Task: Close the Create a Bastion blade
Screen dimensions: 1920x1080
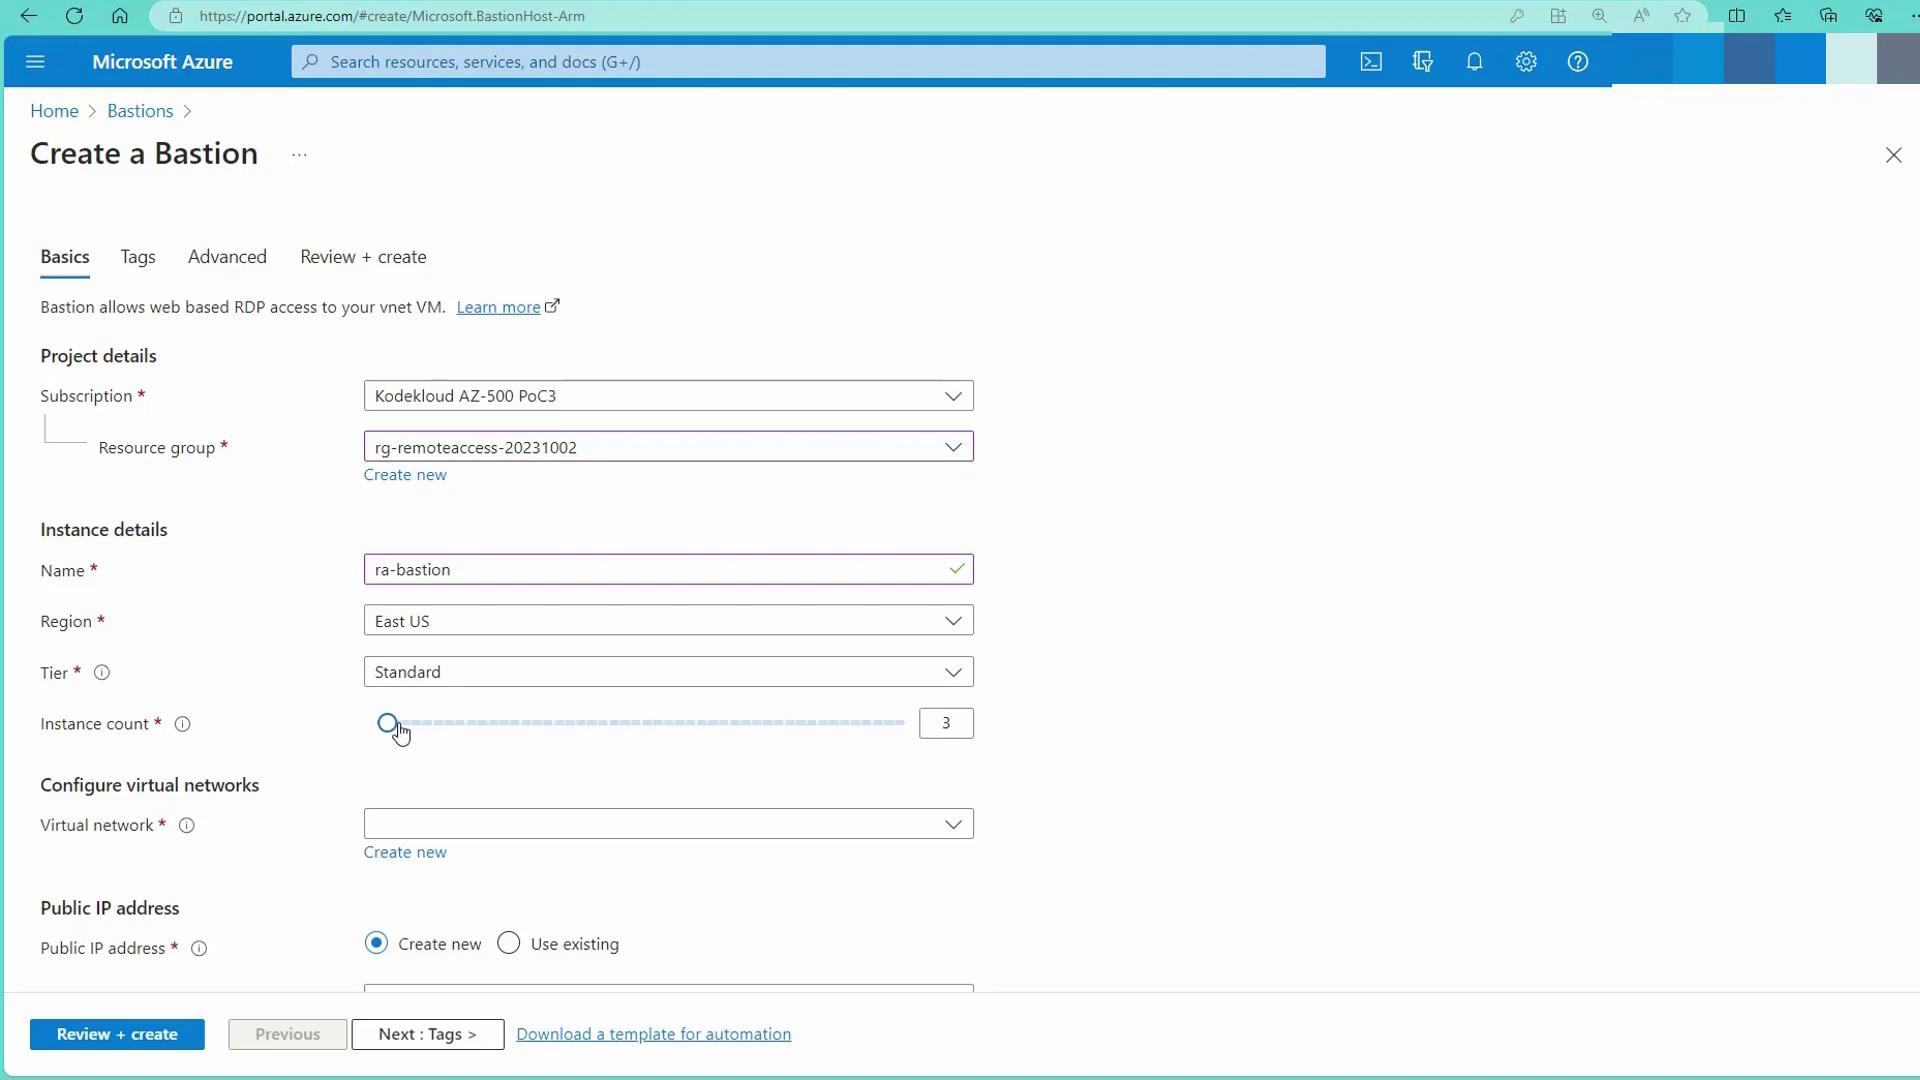Action: click(x=1893, y=155)
